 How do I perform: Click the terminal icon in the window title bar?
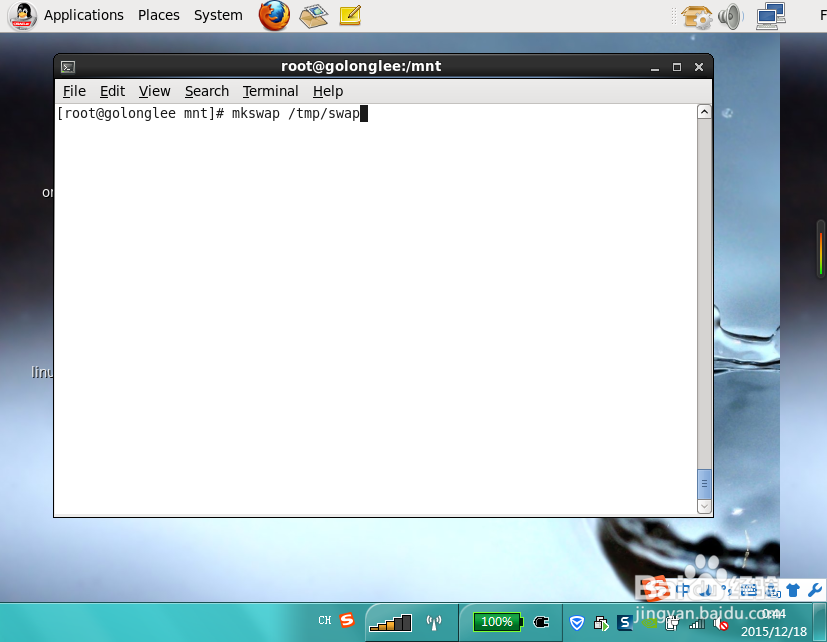pos(68,66)
